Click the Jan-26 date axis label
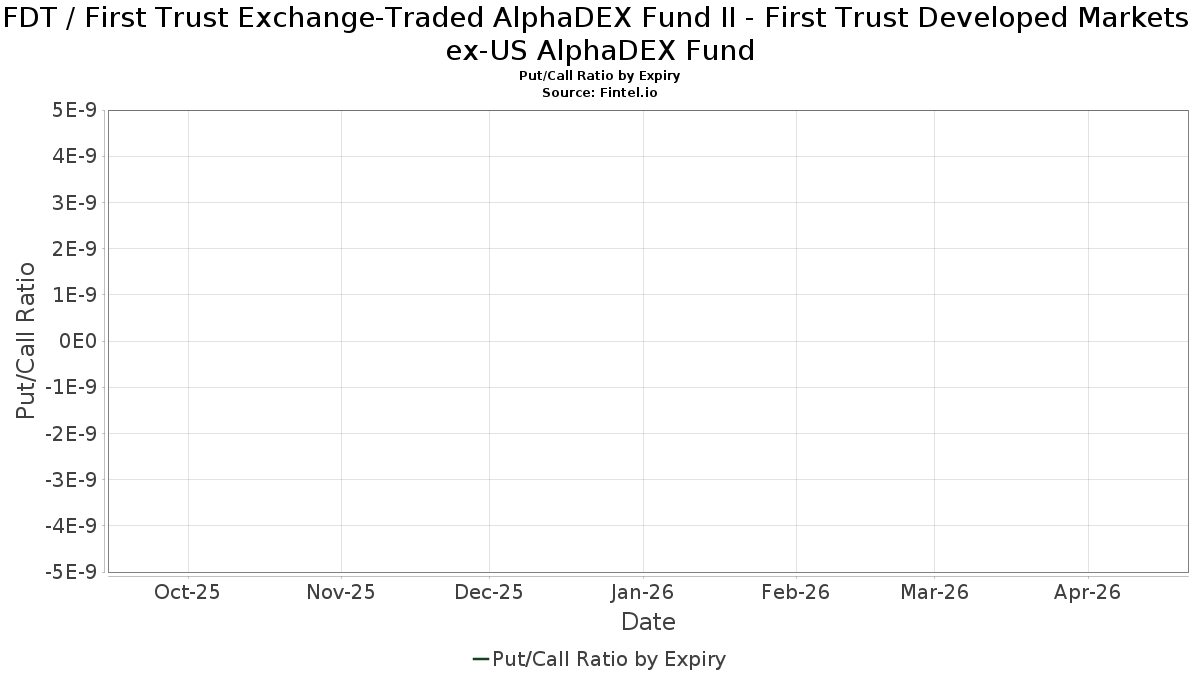The width and height of the screenshot is (1200, 675). pyautogui.click(x=643, y=592)
